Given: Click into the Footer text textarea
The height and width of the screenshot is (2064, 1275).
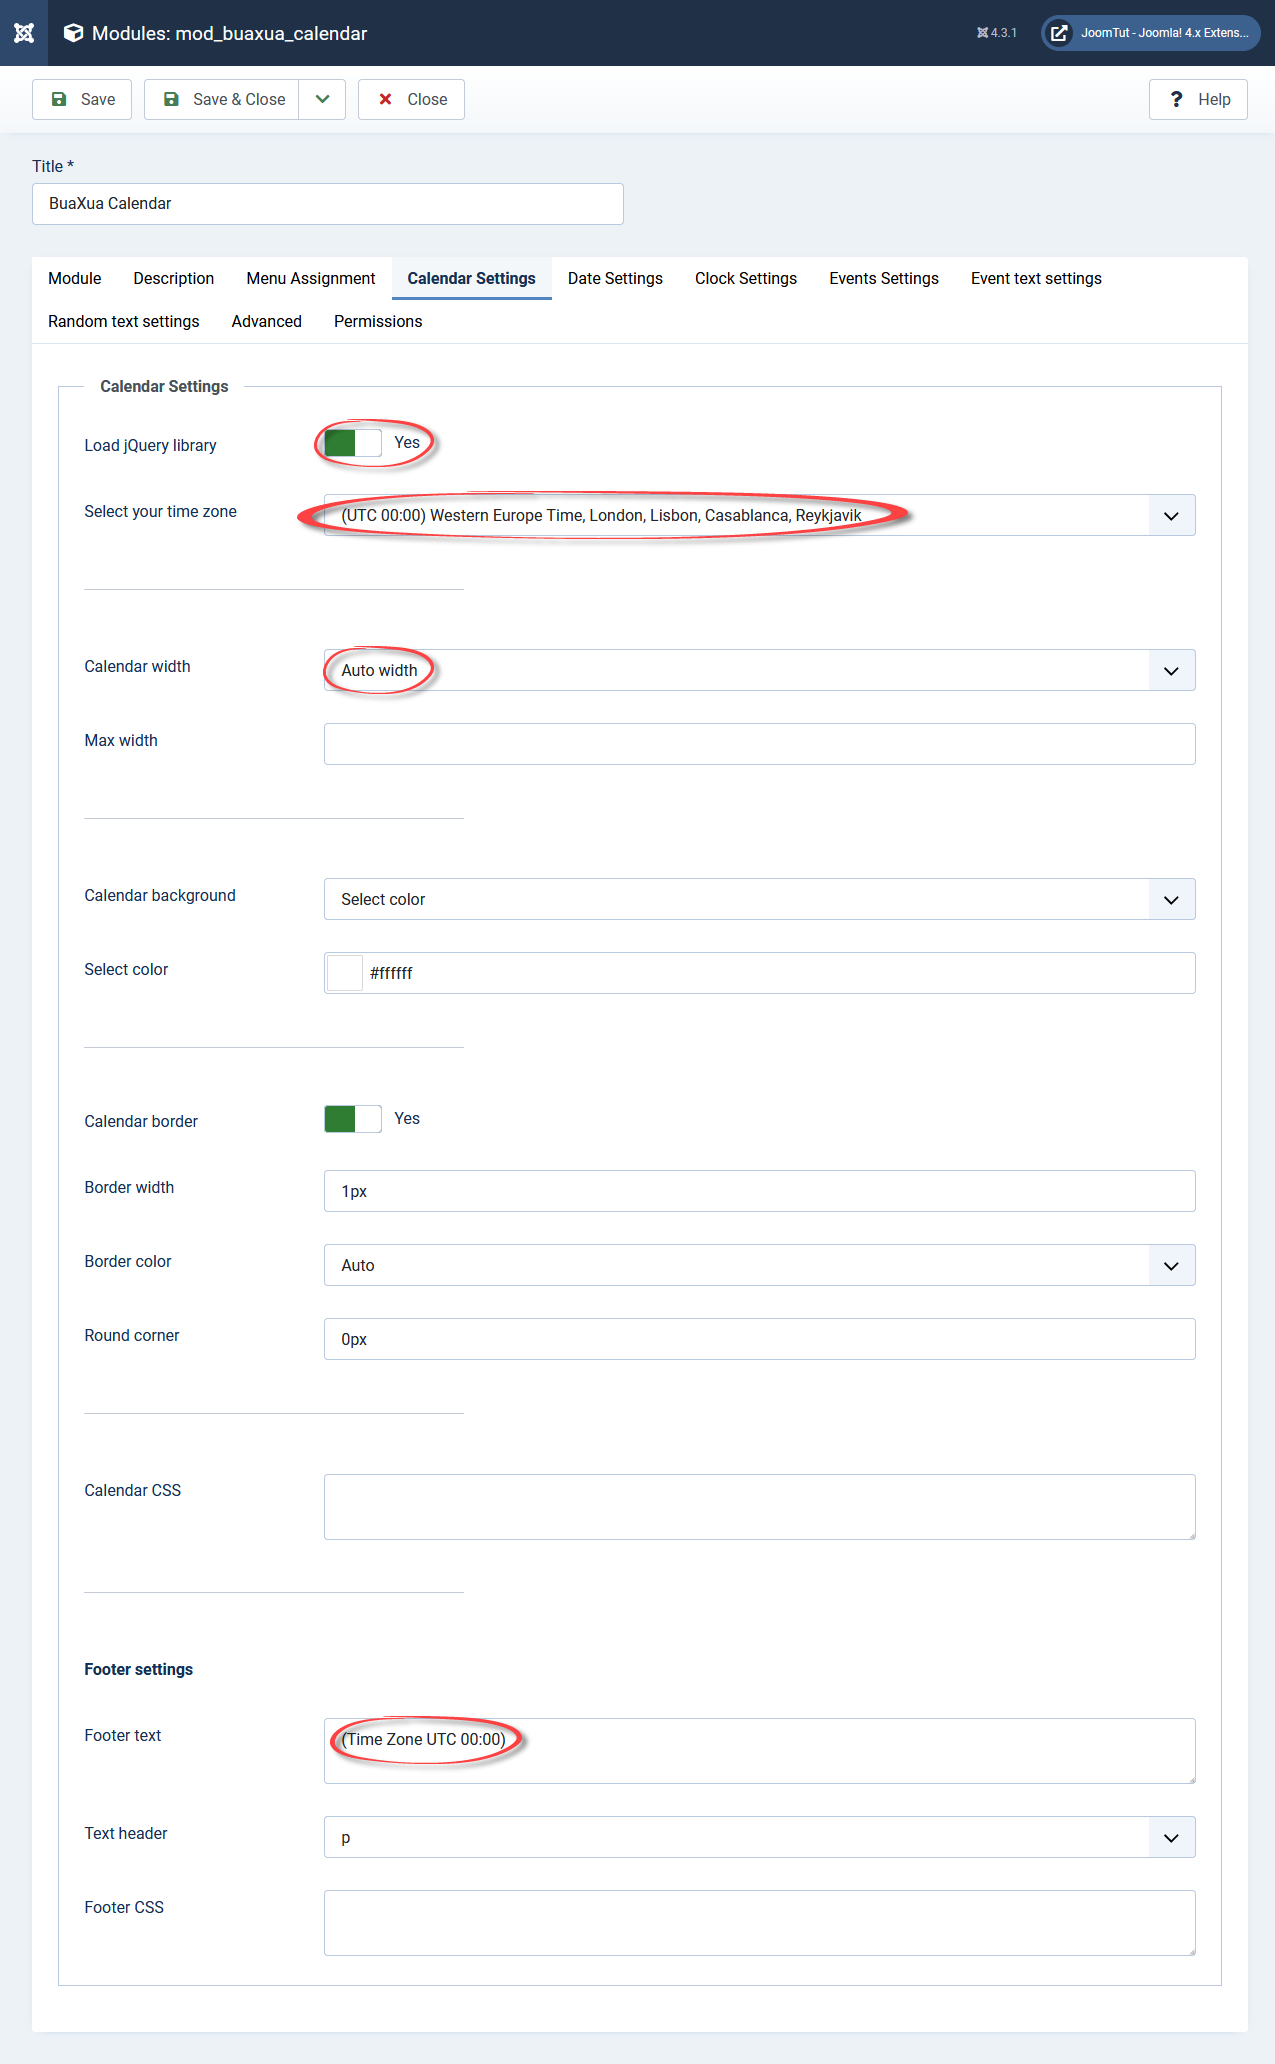Looking at the screenshot, I should tap(760, 1751).
